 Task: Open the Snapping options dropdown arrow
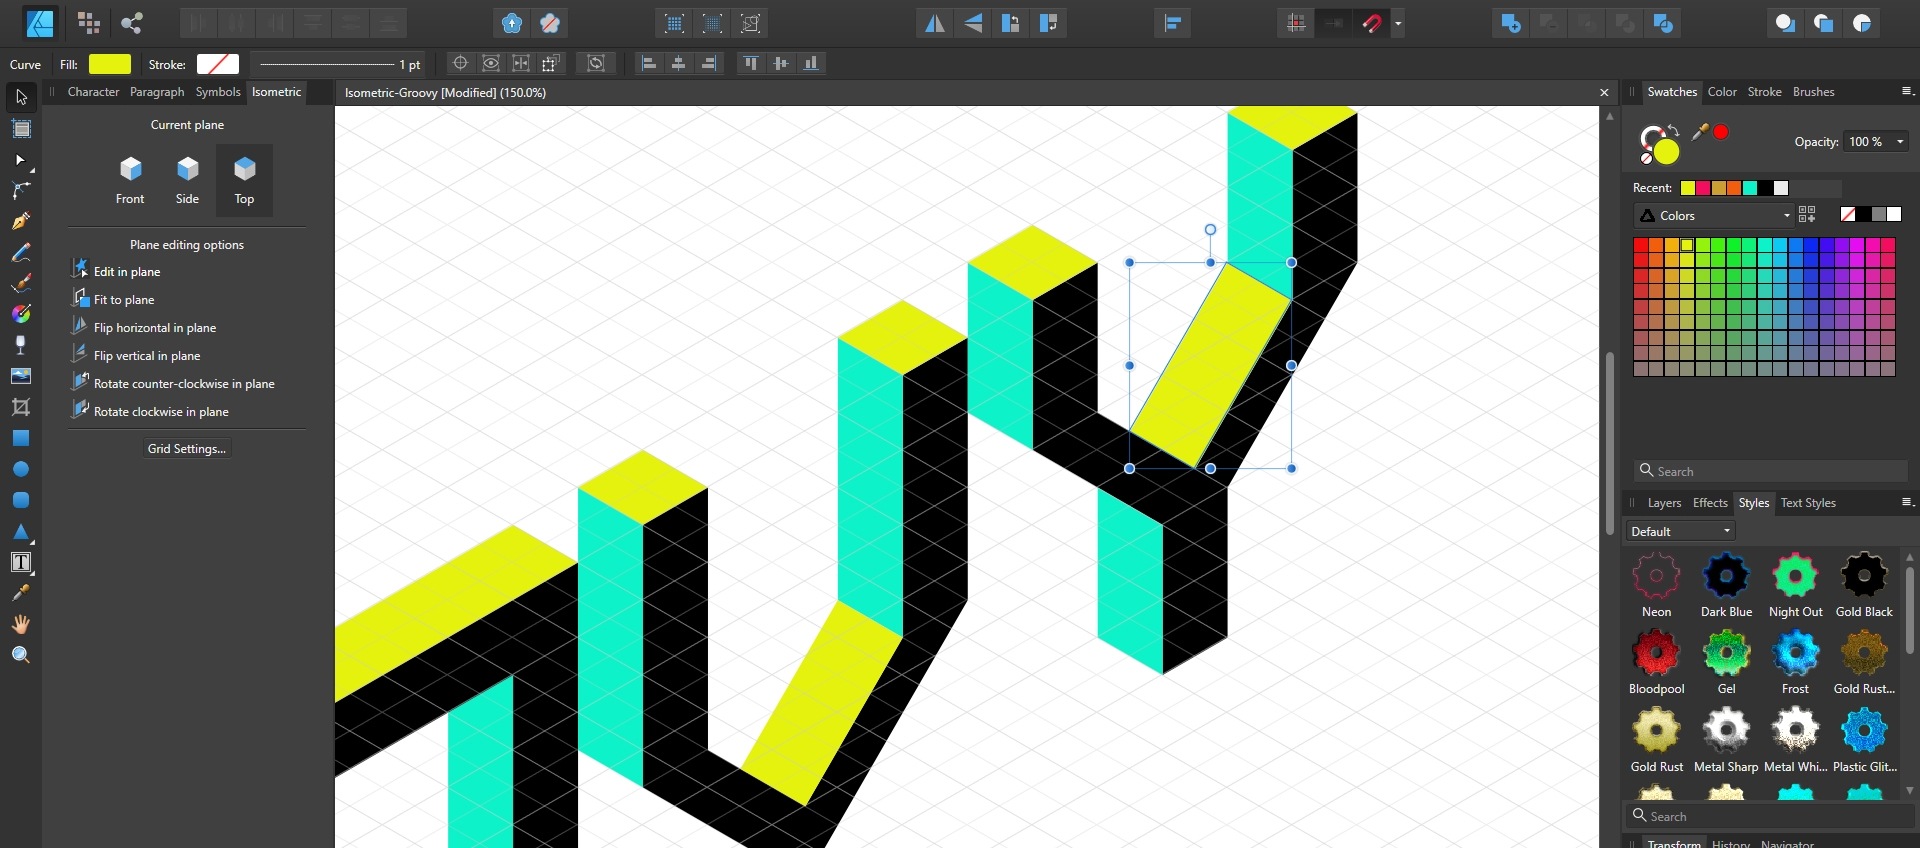tap(1398, 23)
